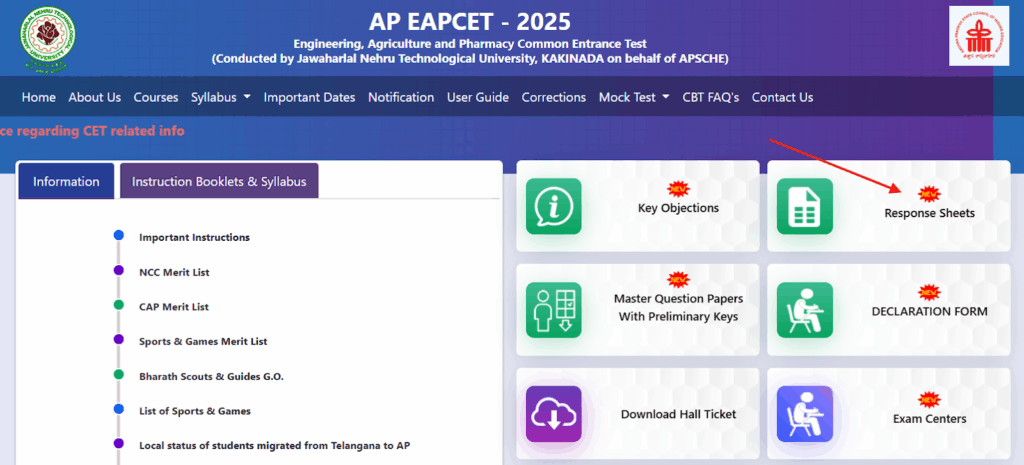Click green bullet beside CAP Merit List
This screenshot has width=1024, height=465.
point(118,304)
